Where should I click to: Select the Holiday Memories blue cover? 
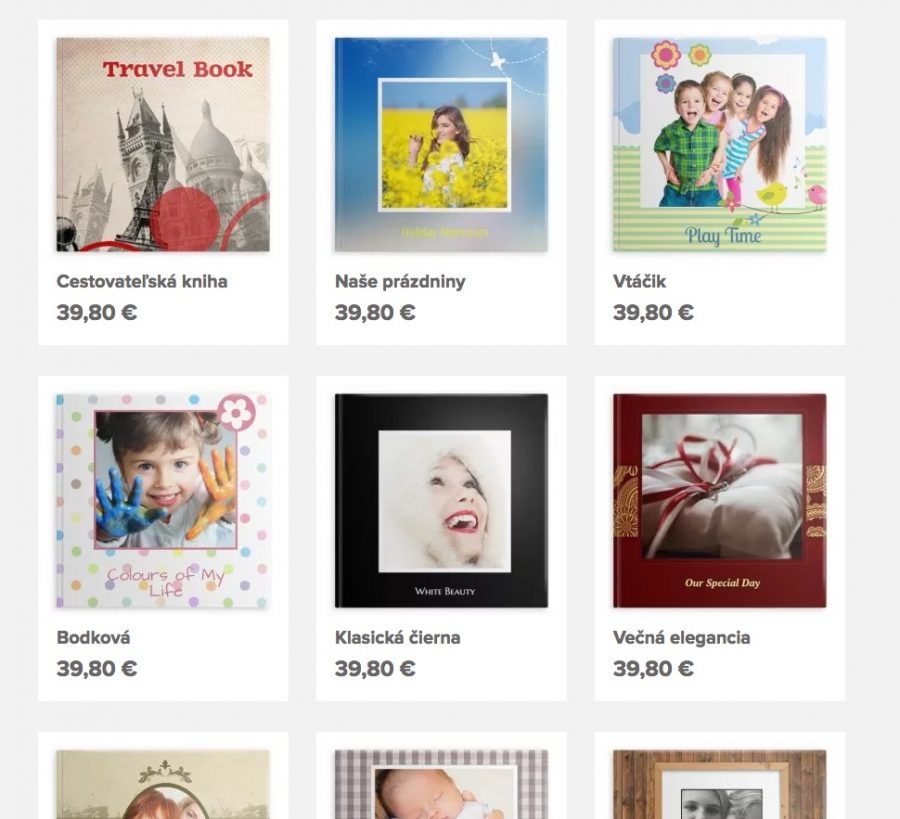441,145
